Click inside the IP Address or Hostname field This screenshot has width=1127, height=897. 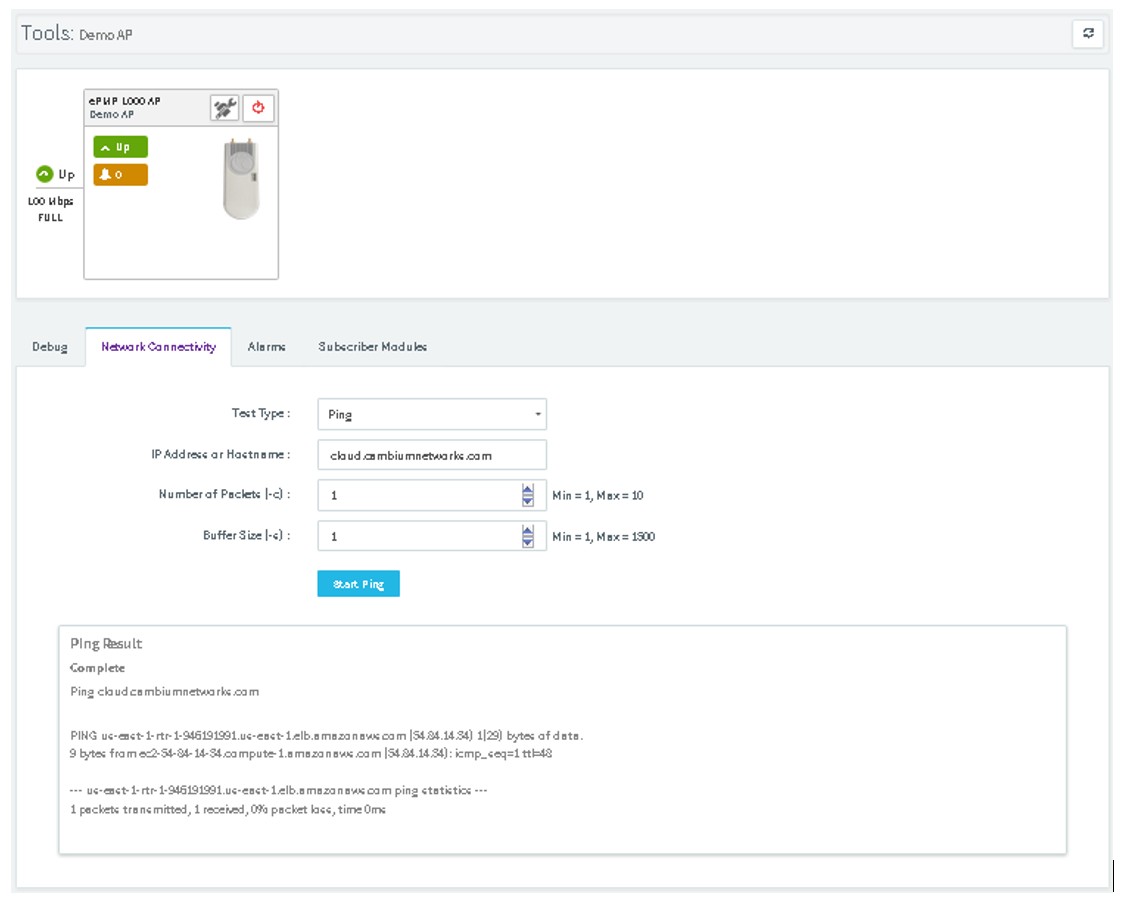tap(430, 454)
